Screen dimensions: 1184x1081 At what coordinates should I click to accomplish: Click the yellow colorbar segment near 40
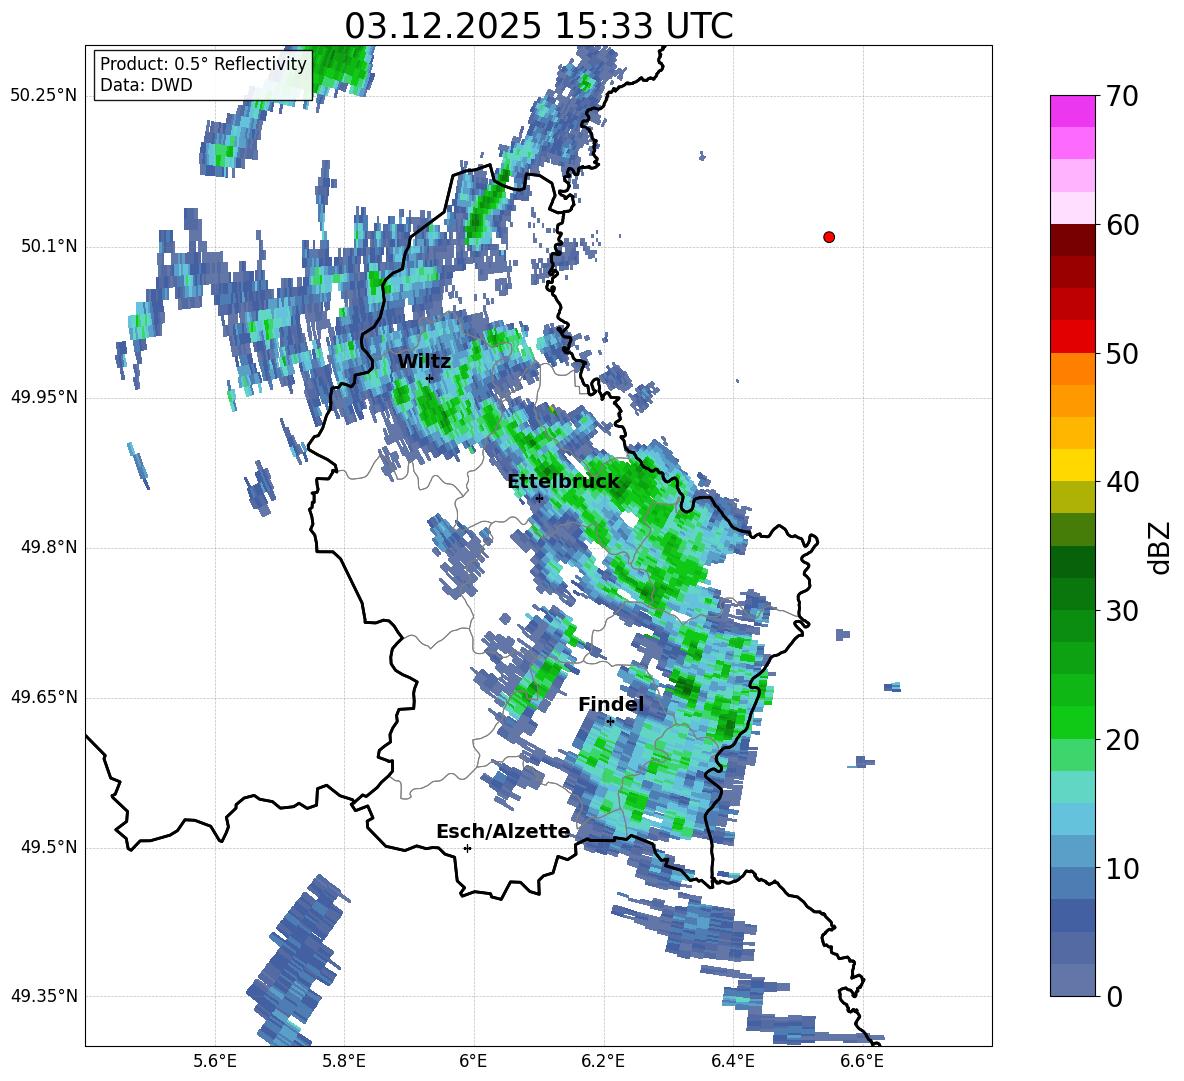point(1072,465)
